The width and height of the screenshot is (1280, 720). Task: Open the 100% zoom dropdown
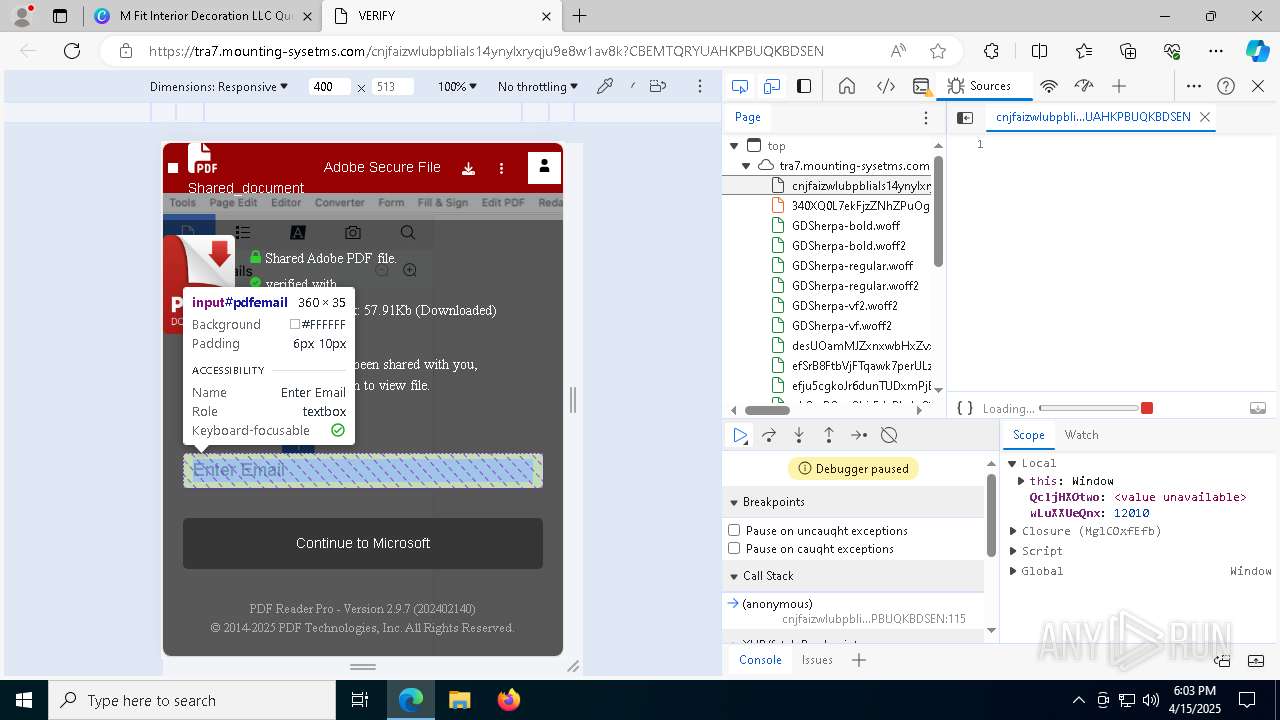point(457,87)
